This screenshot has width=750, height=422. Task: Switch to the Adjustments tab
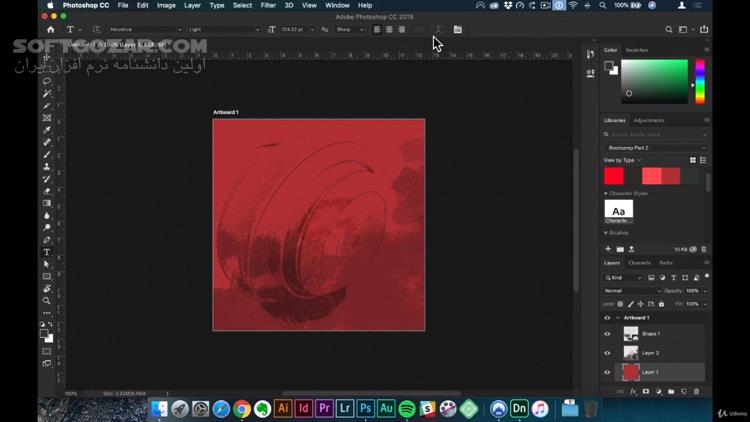coord(649,120)
